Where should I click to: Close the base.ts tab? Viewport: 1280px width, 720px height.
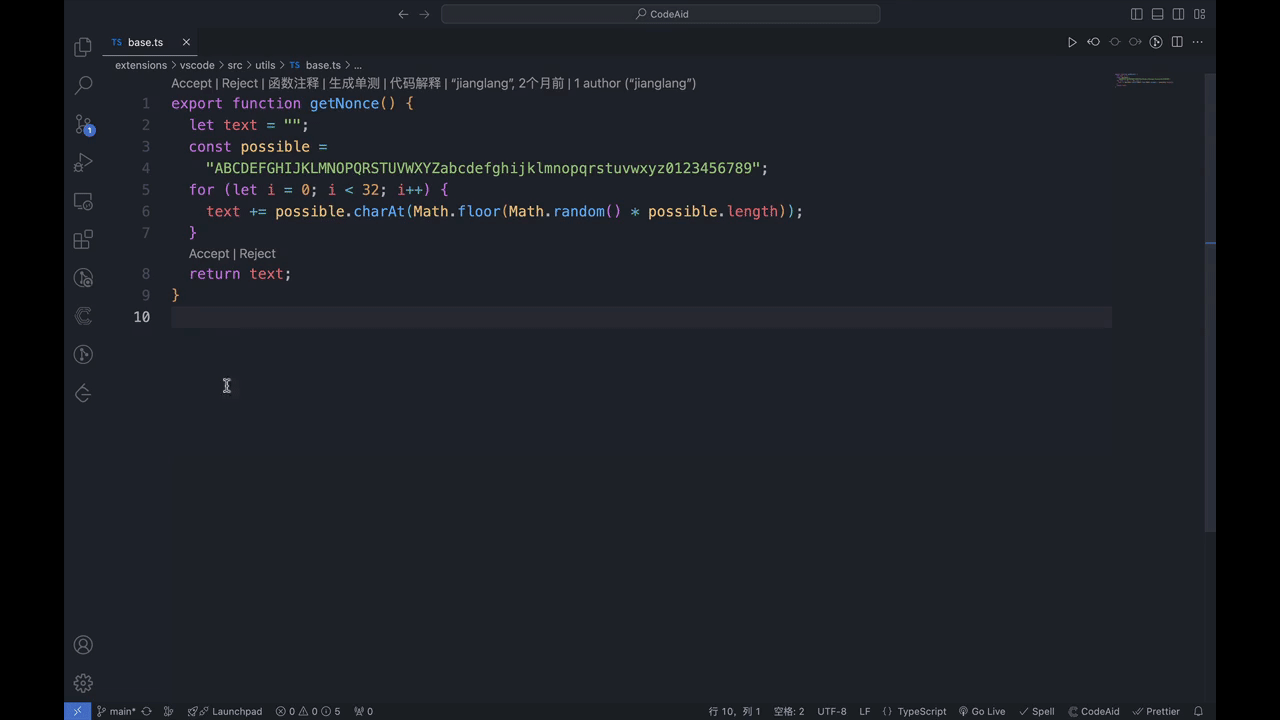[186, 42]
